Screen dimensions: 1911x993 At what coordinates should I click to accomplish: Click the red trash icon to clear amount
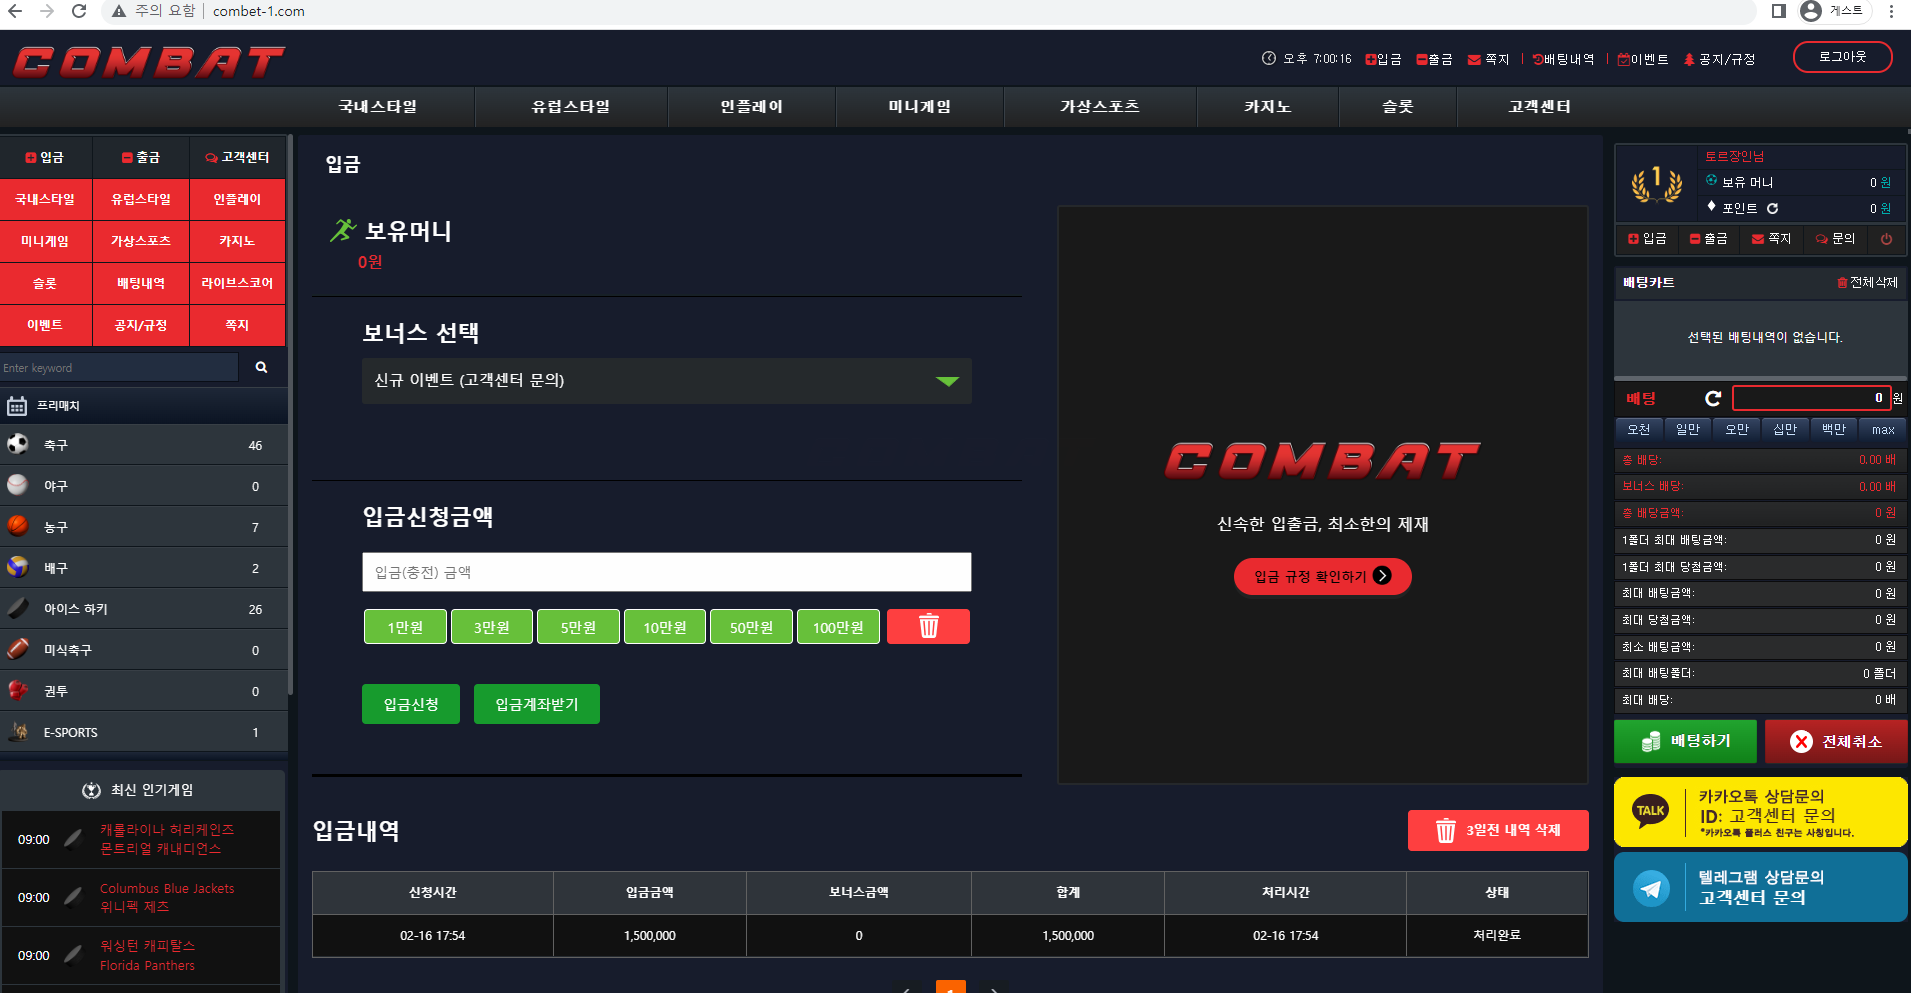point(928,627)
